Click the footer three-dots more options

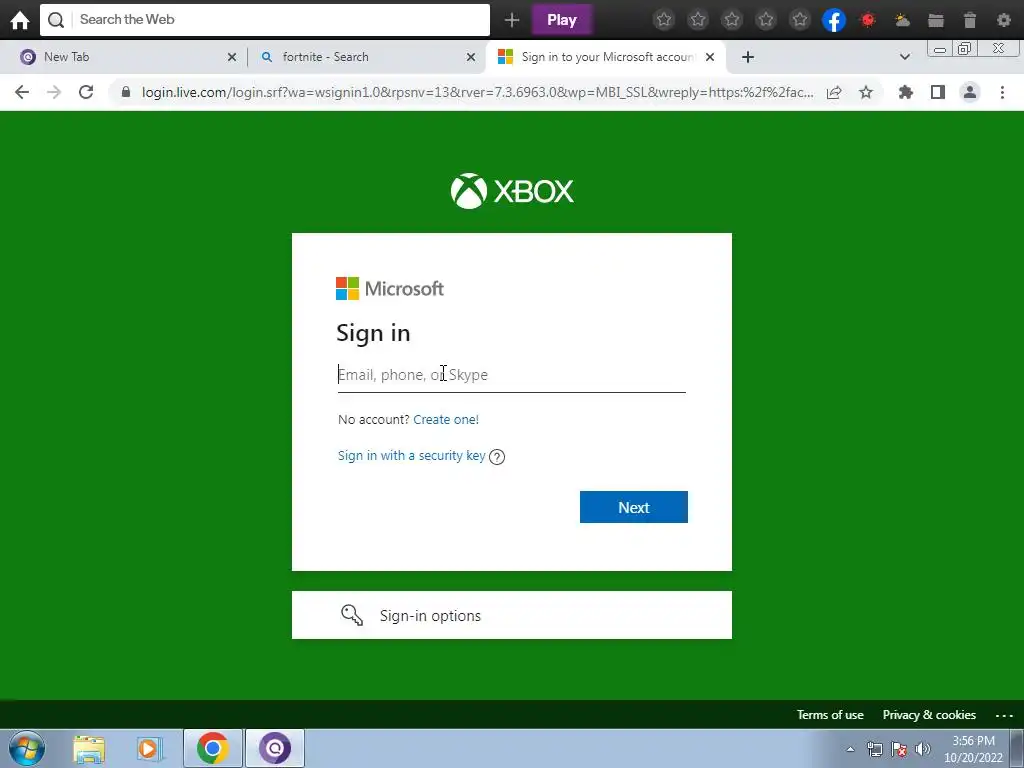[x=1004, y=715]
